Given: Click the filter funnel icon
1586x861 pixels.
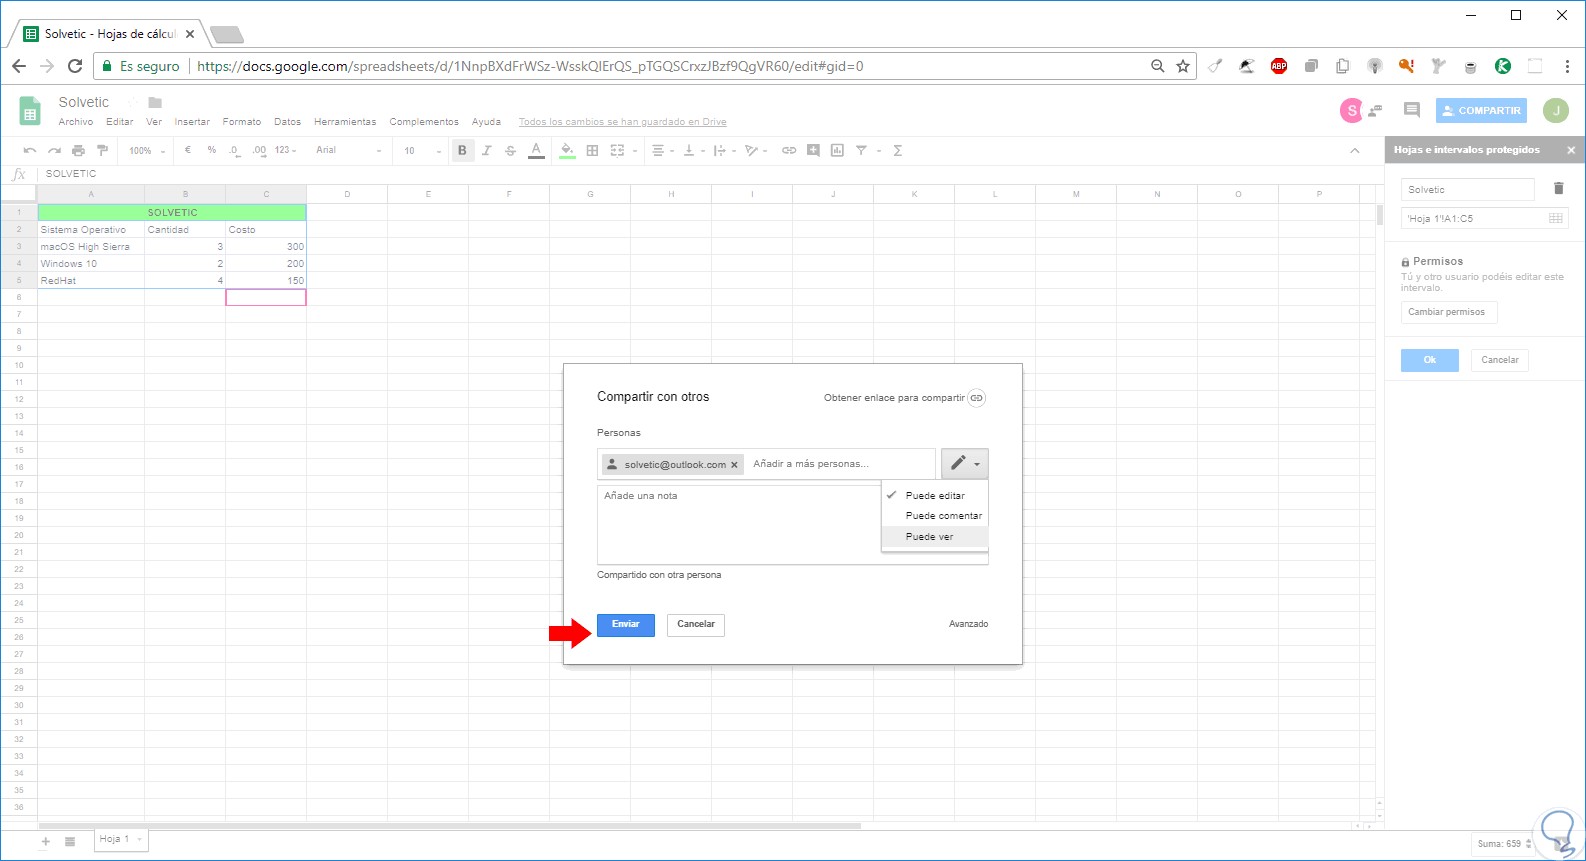Looking at the screenshot, I should (x=861, y=151).
